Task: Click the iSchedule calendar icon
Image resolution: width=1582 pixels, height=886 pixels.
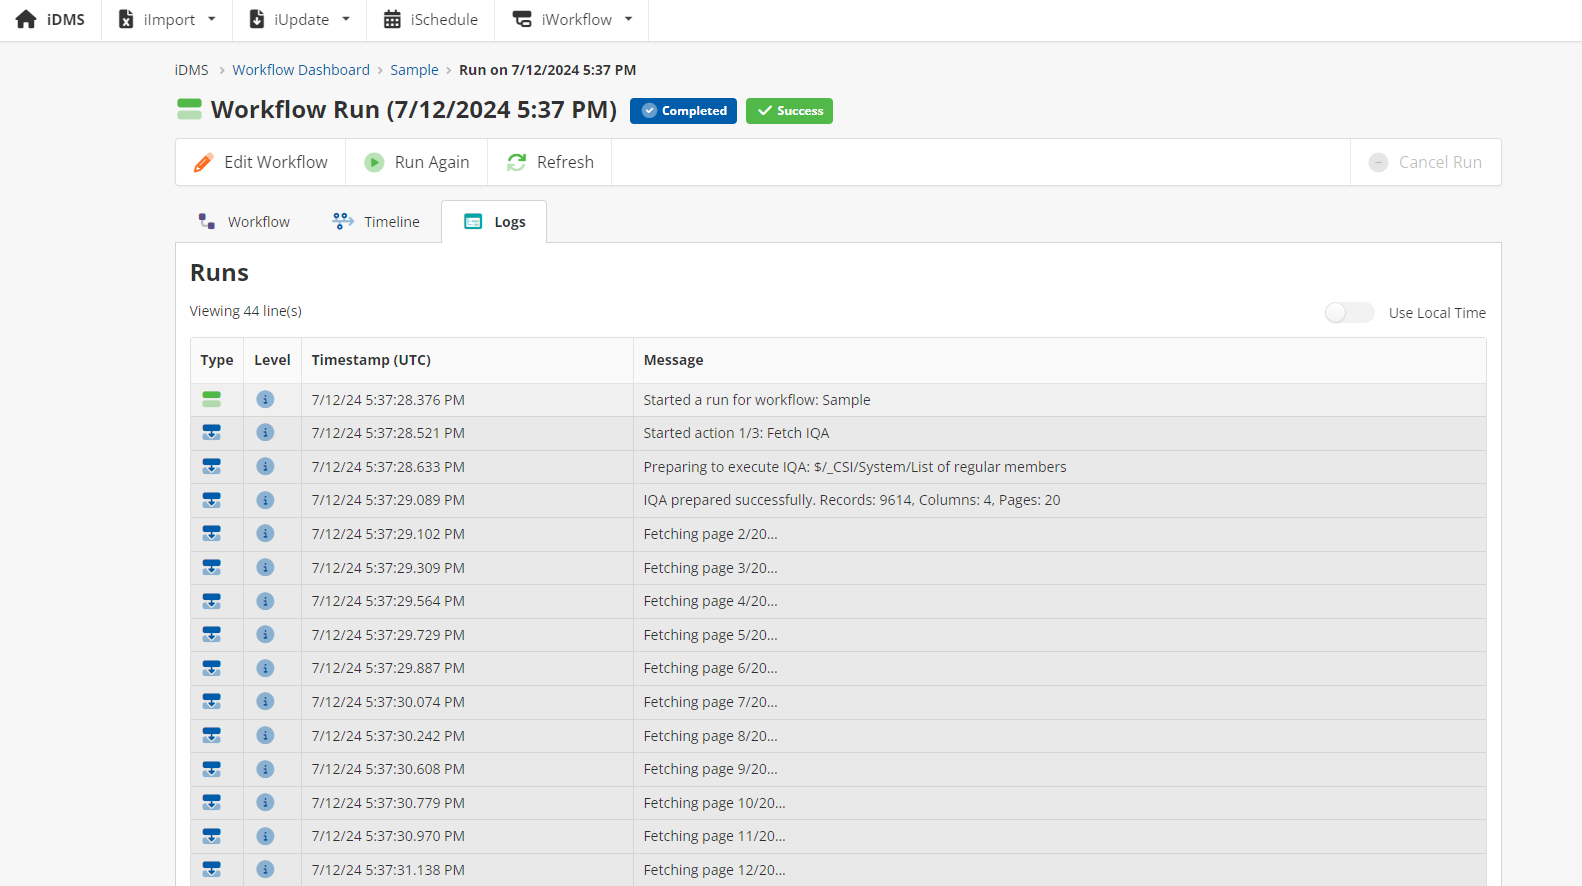Action: point(392,20)
